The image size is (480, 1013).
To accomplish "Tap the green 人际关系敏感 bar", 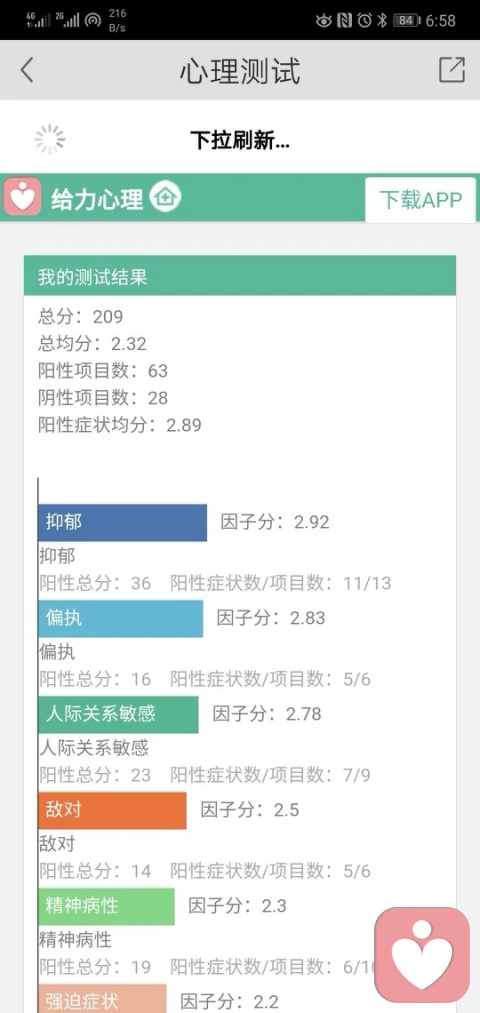I will click(x=118, y=714).
